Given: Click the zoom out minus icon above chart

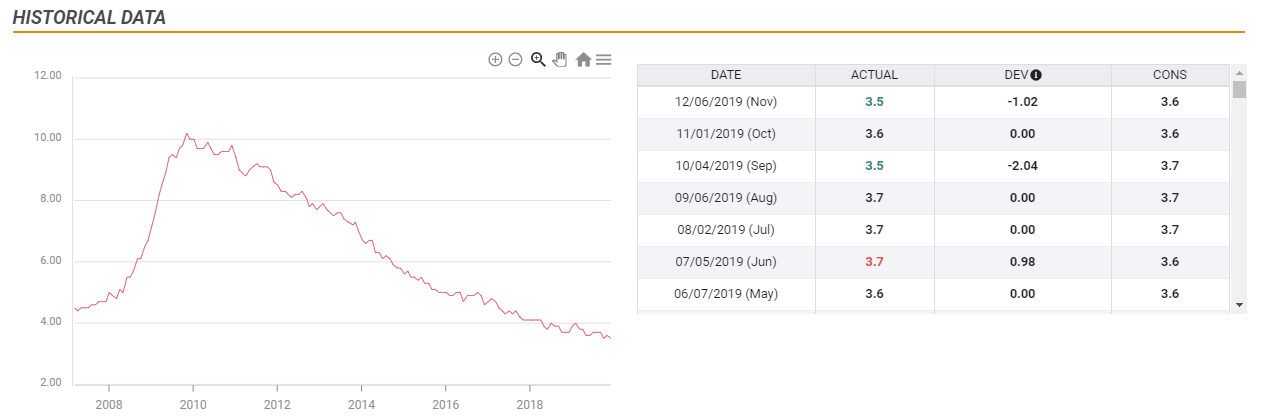Looking at the screenshot, I should 515,60.
